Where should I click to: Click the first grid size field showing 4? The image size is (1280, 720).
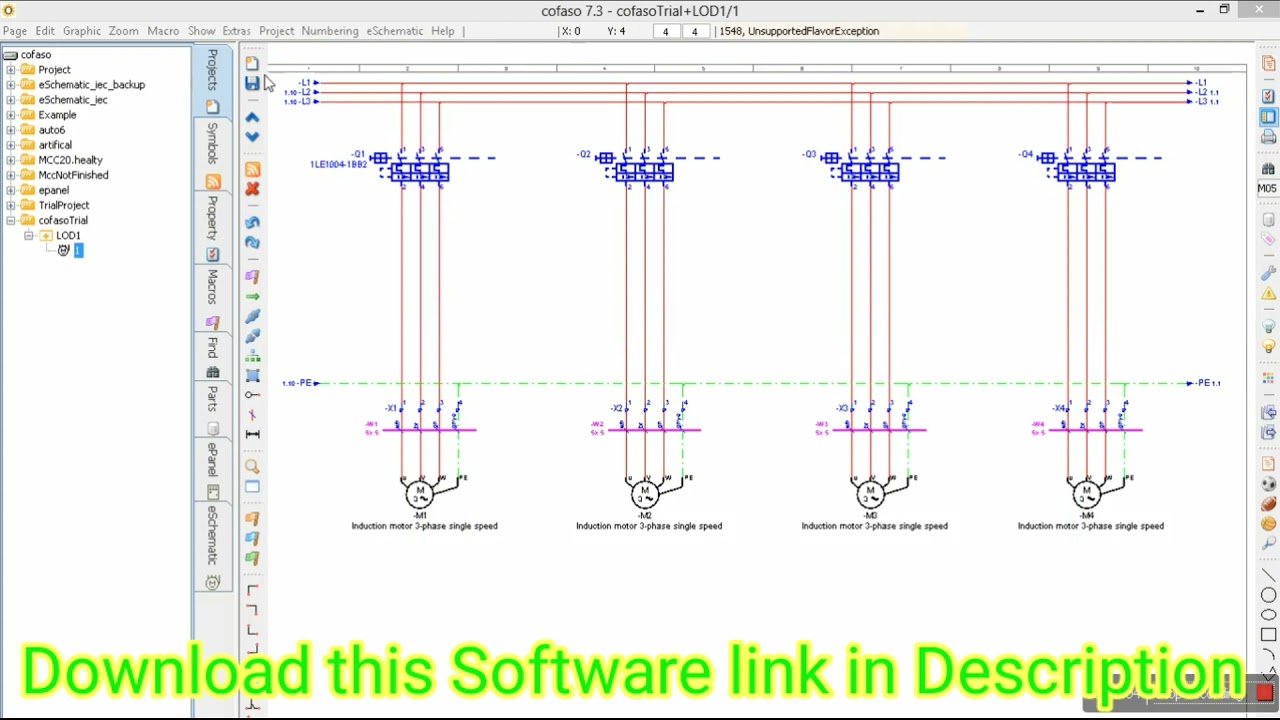click(665, 31)
